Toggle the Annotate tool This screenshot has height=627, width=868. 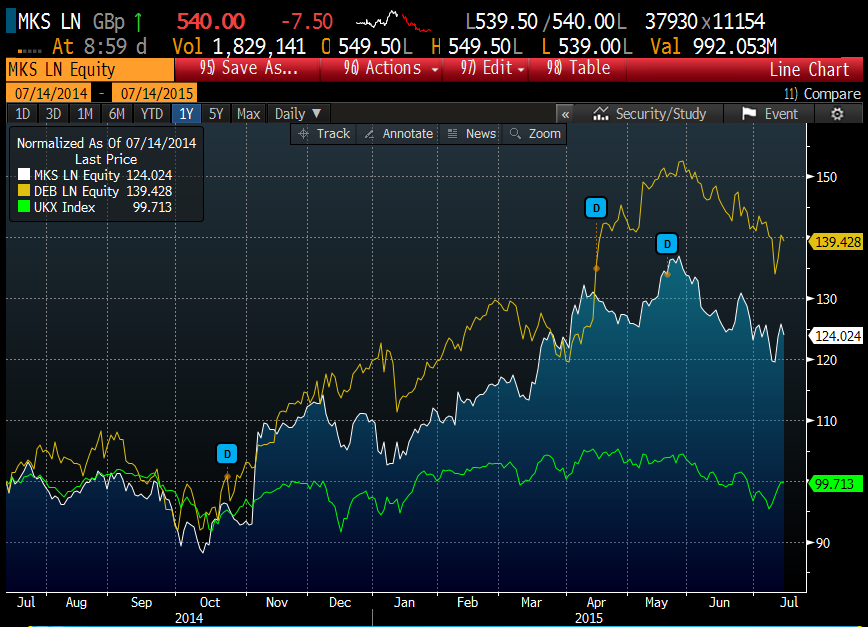tap(398, 134)
